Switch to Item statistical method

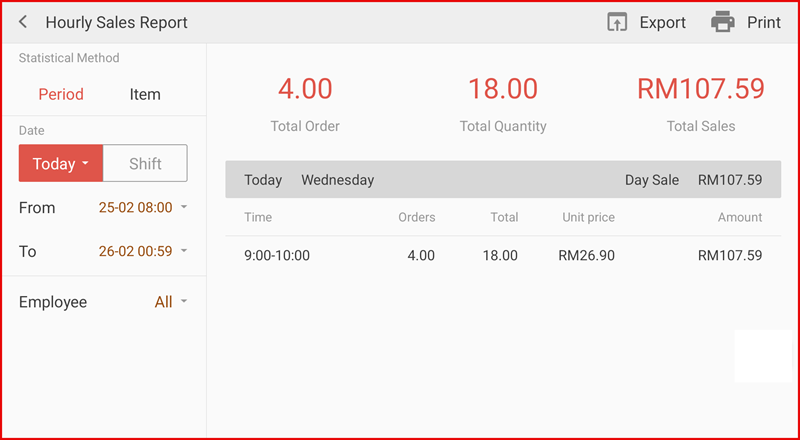click(145, 94)
